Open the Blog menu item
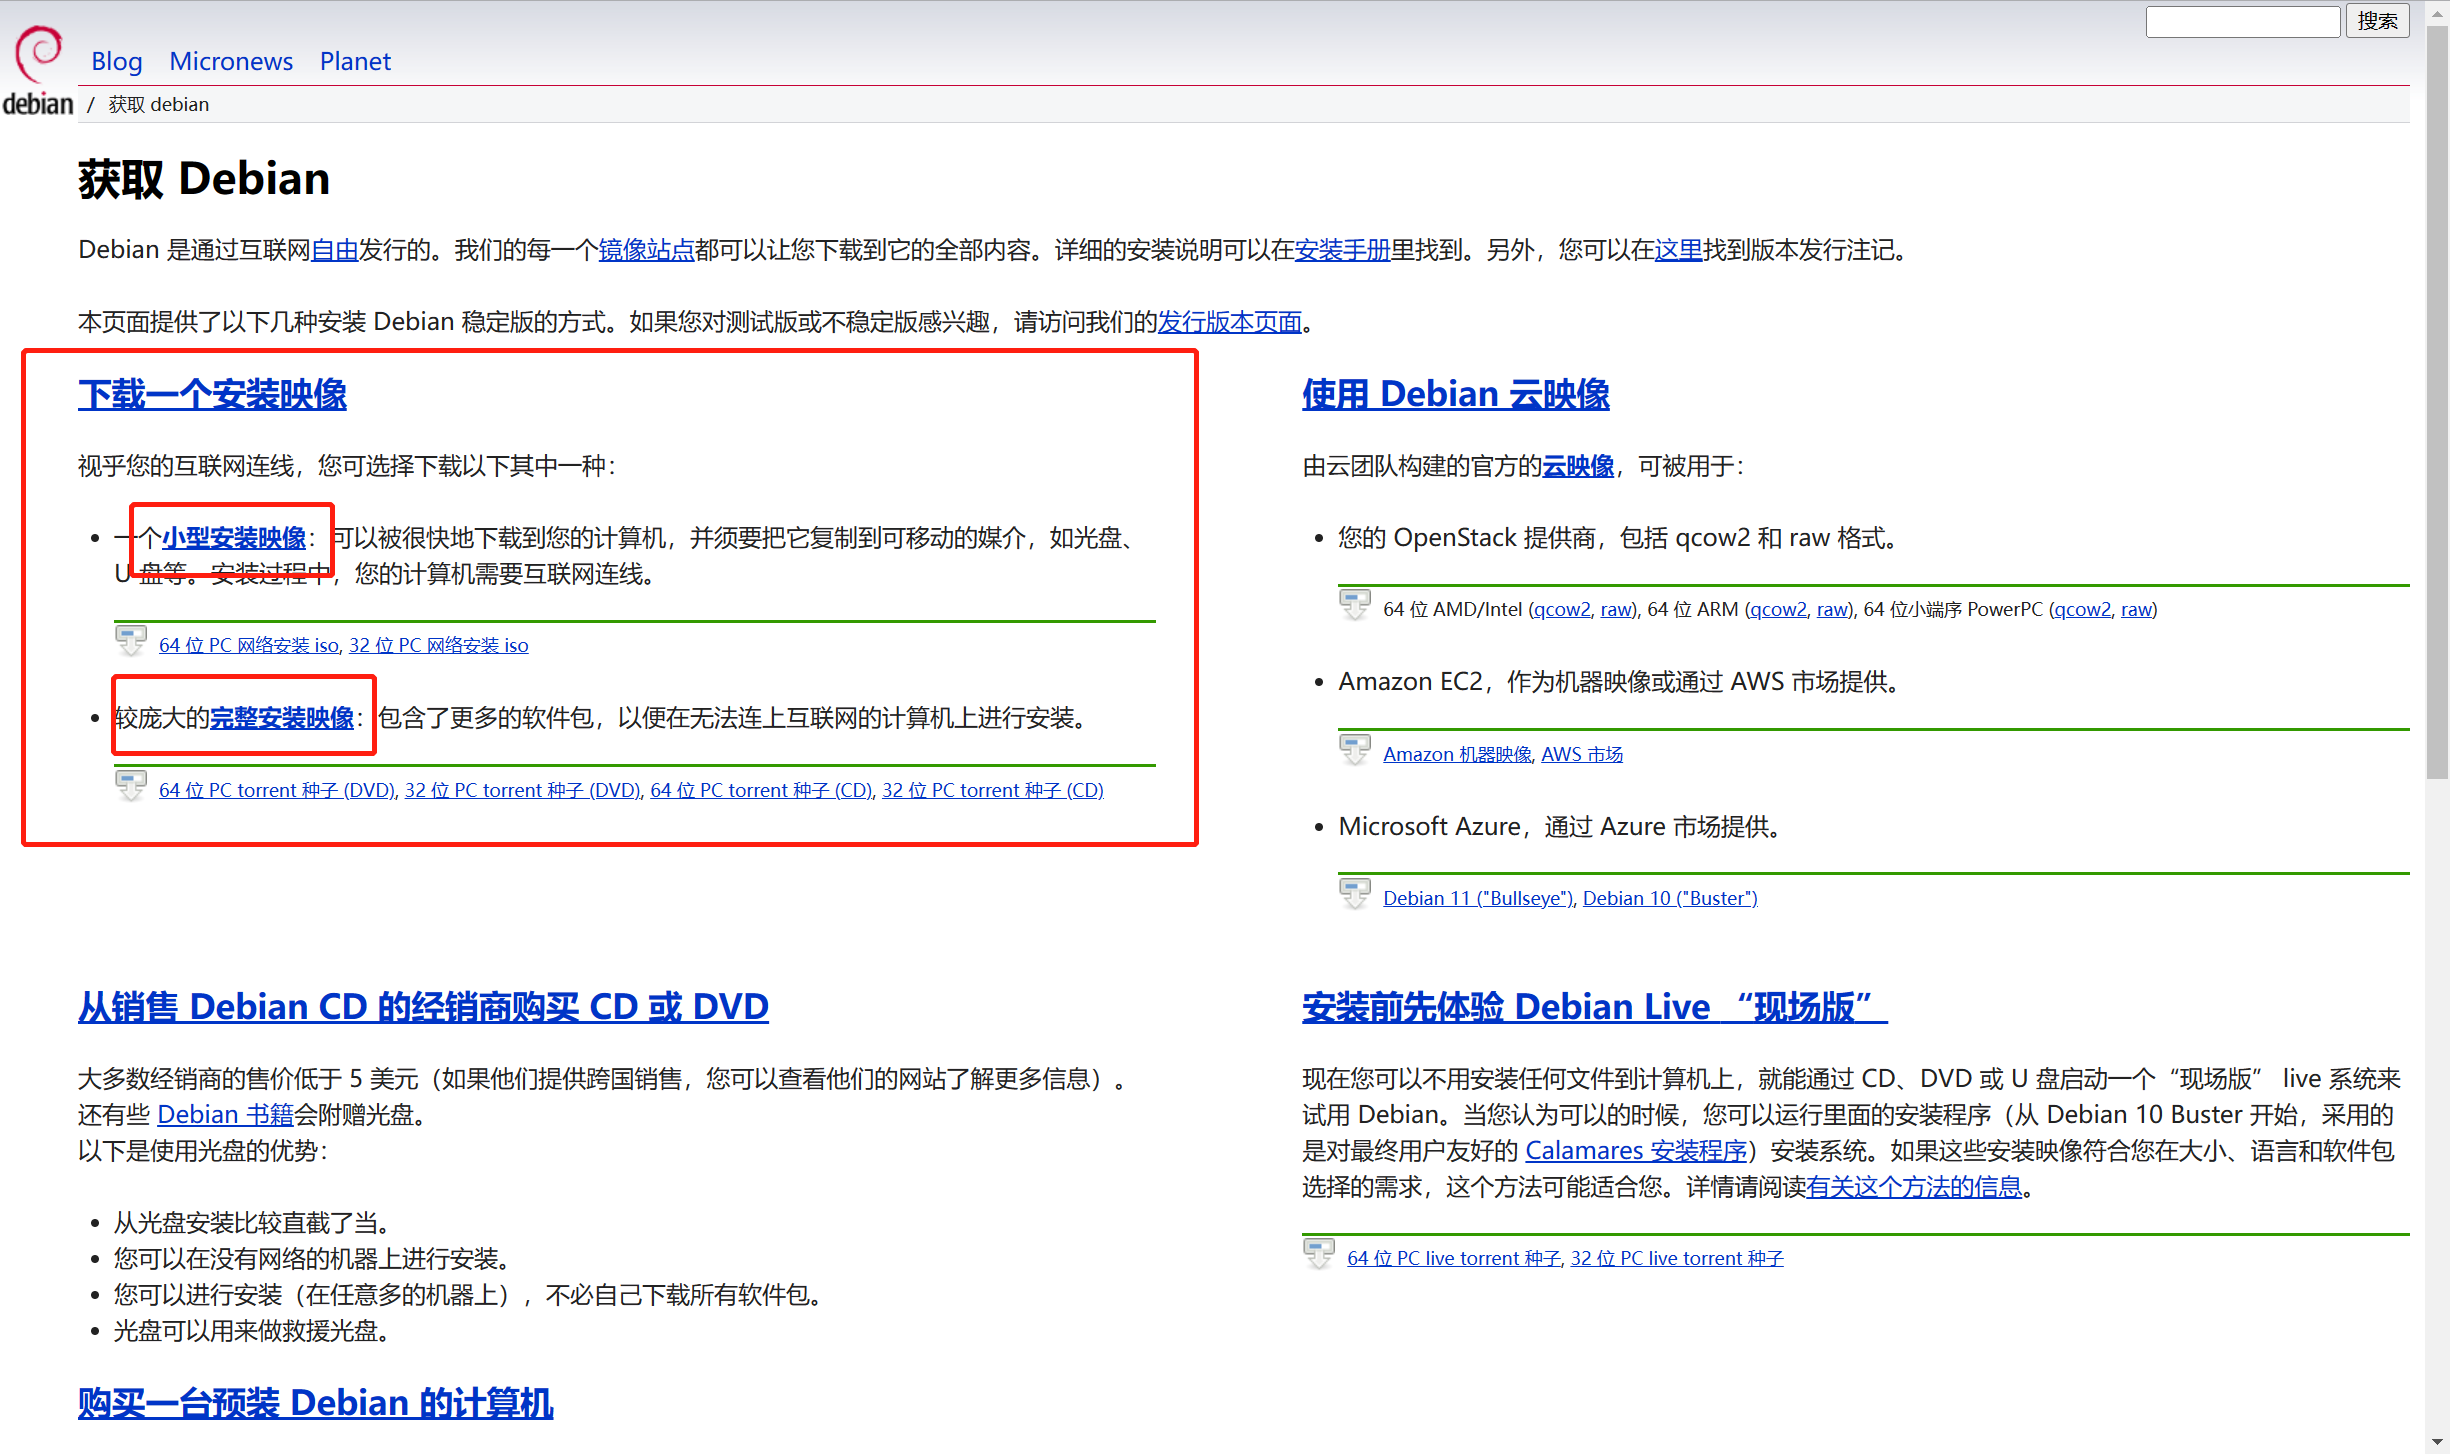 point(116,61)
